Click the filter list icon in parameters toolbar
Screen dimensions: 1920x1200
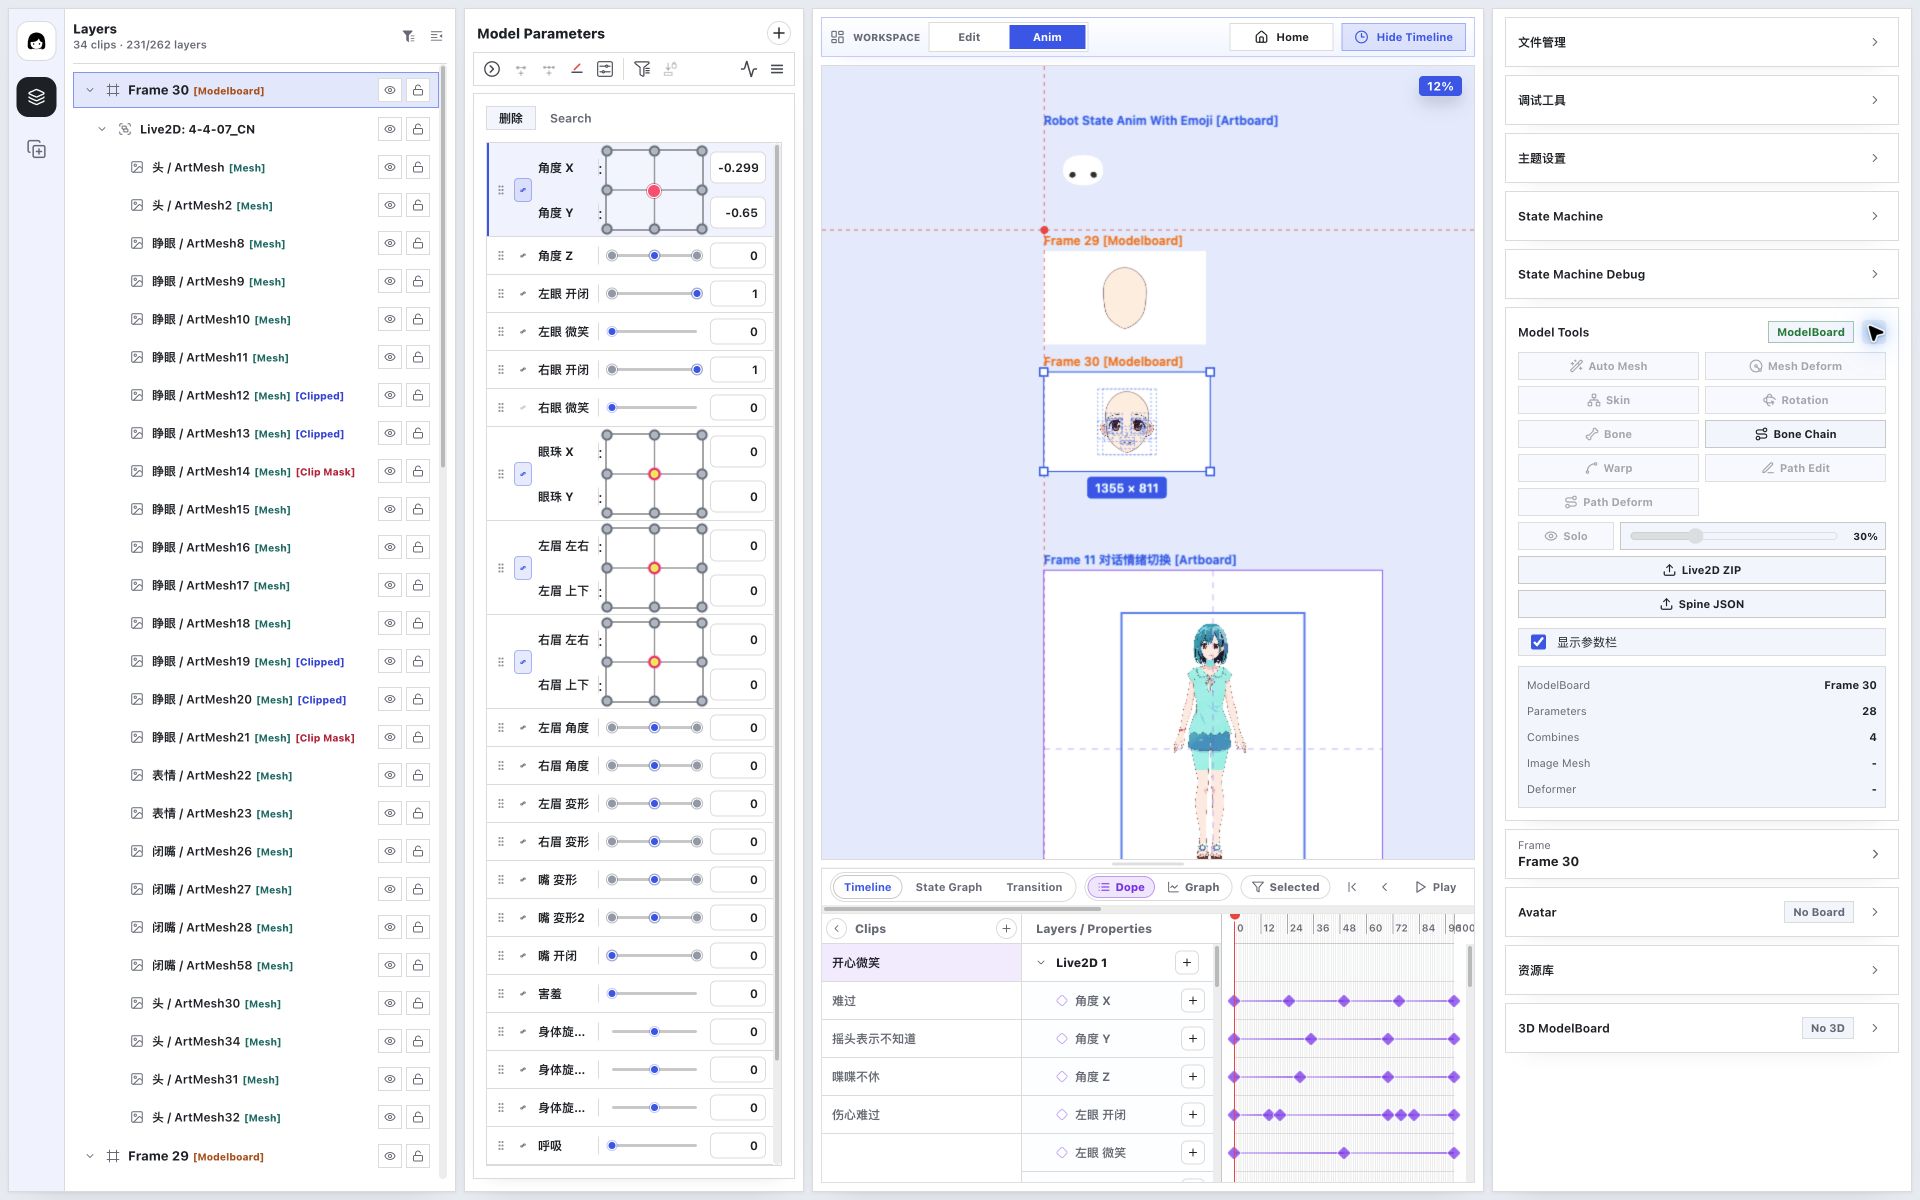642,69
